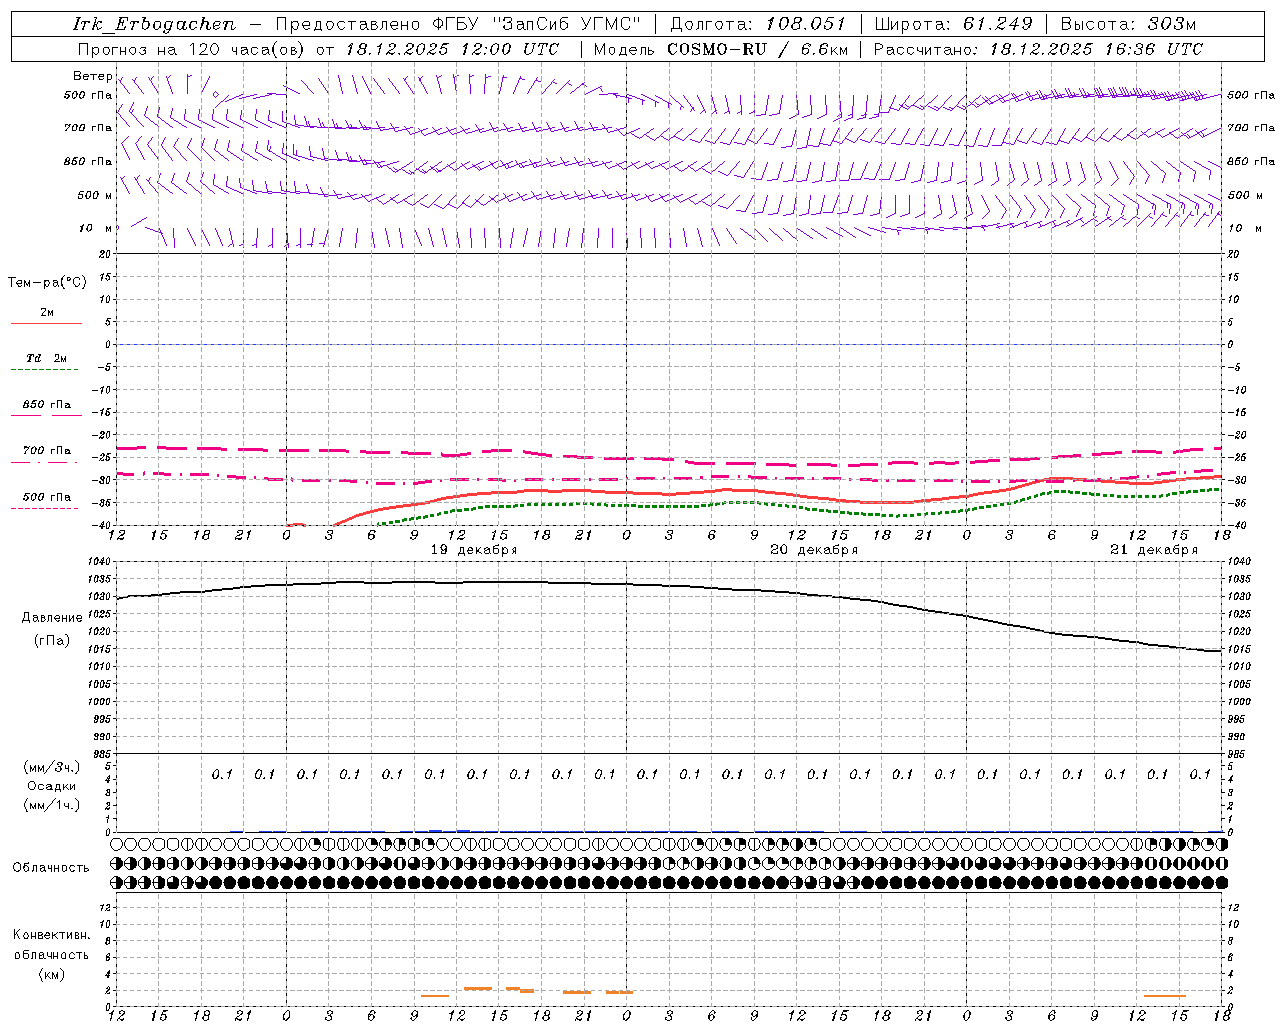Image resolution: width=1280 pixels, height=1024 pixels.
Task: Click the forecast start time 18.12.2025 12:00 UTC
Action: point(452,49)
